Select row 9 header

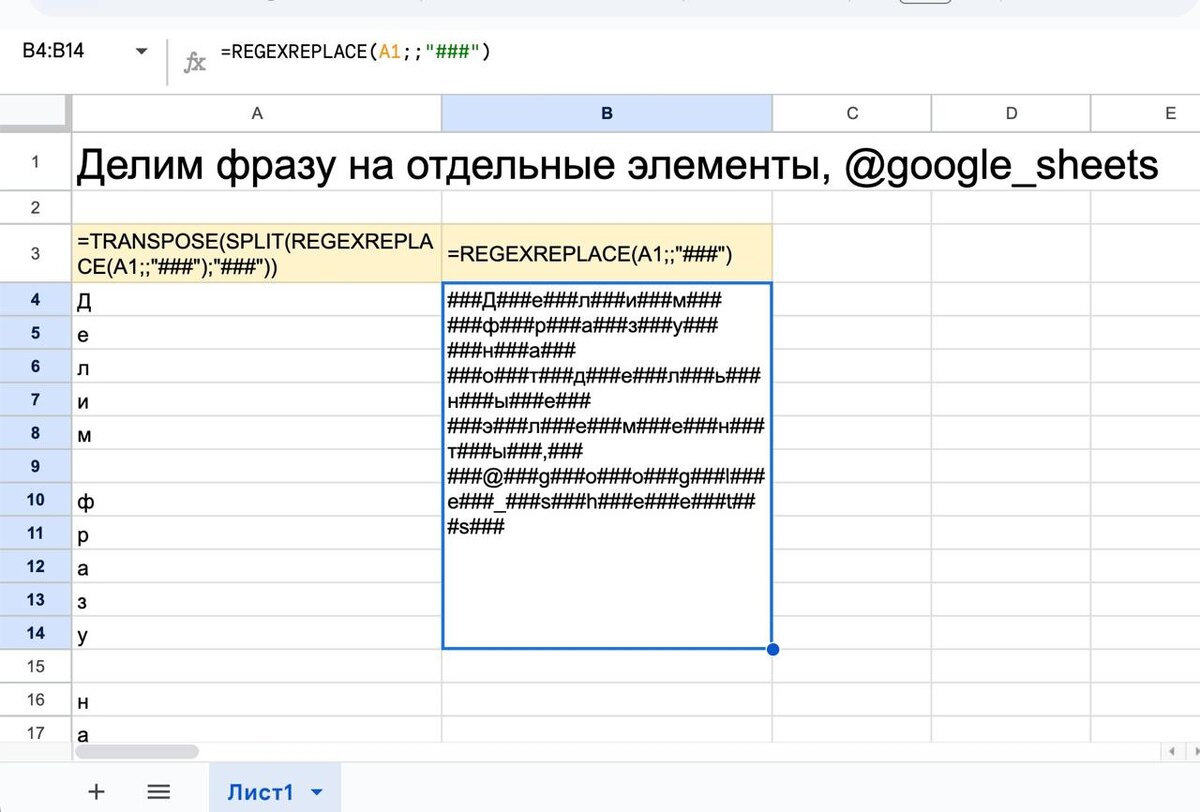point(35,466)
